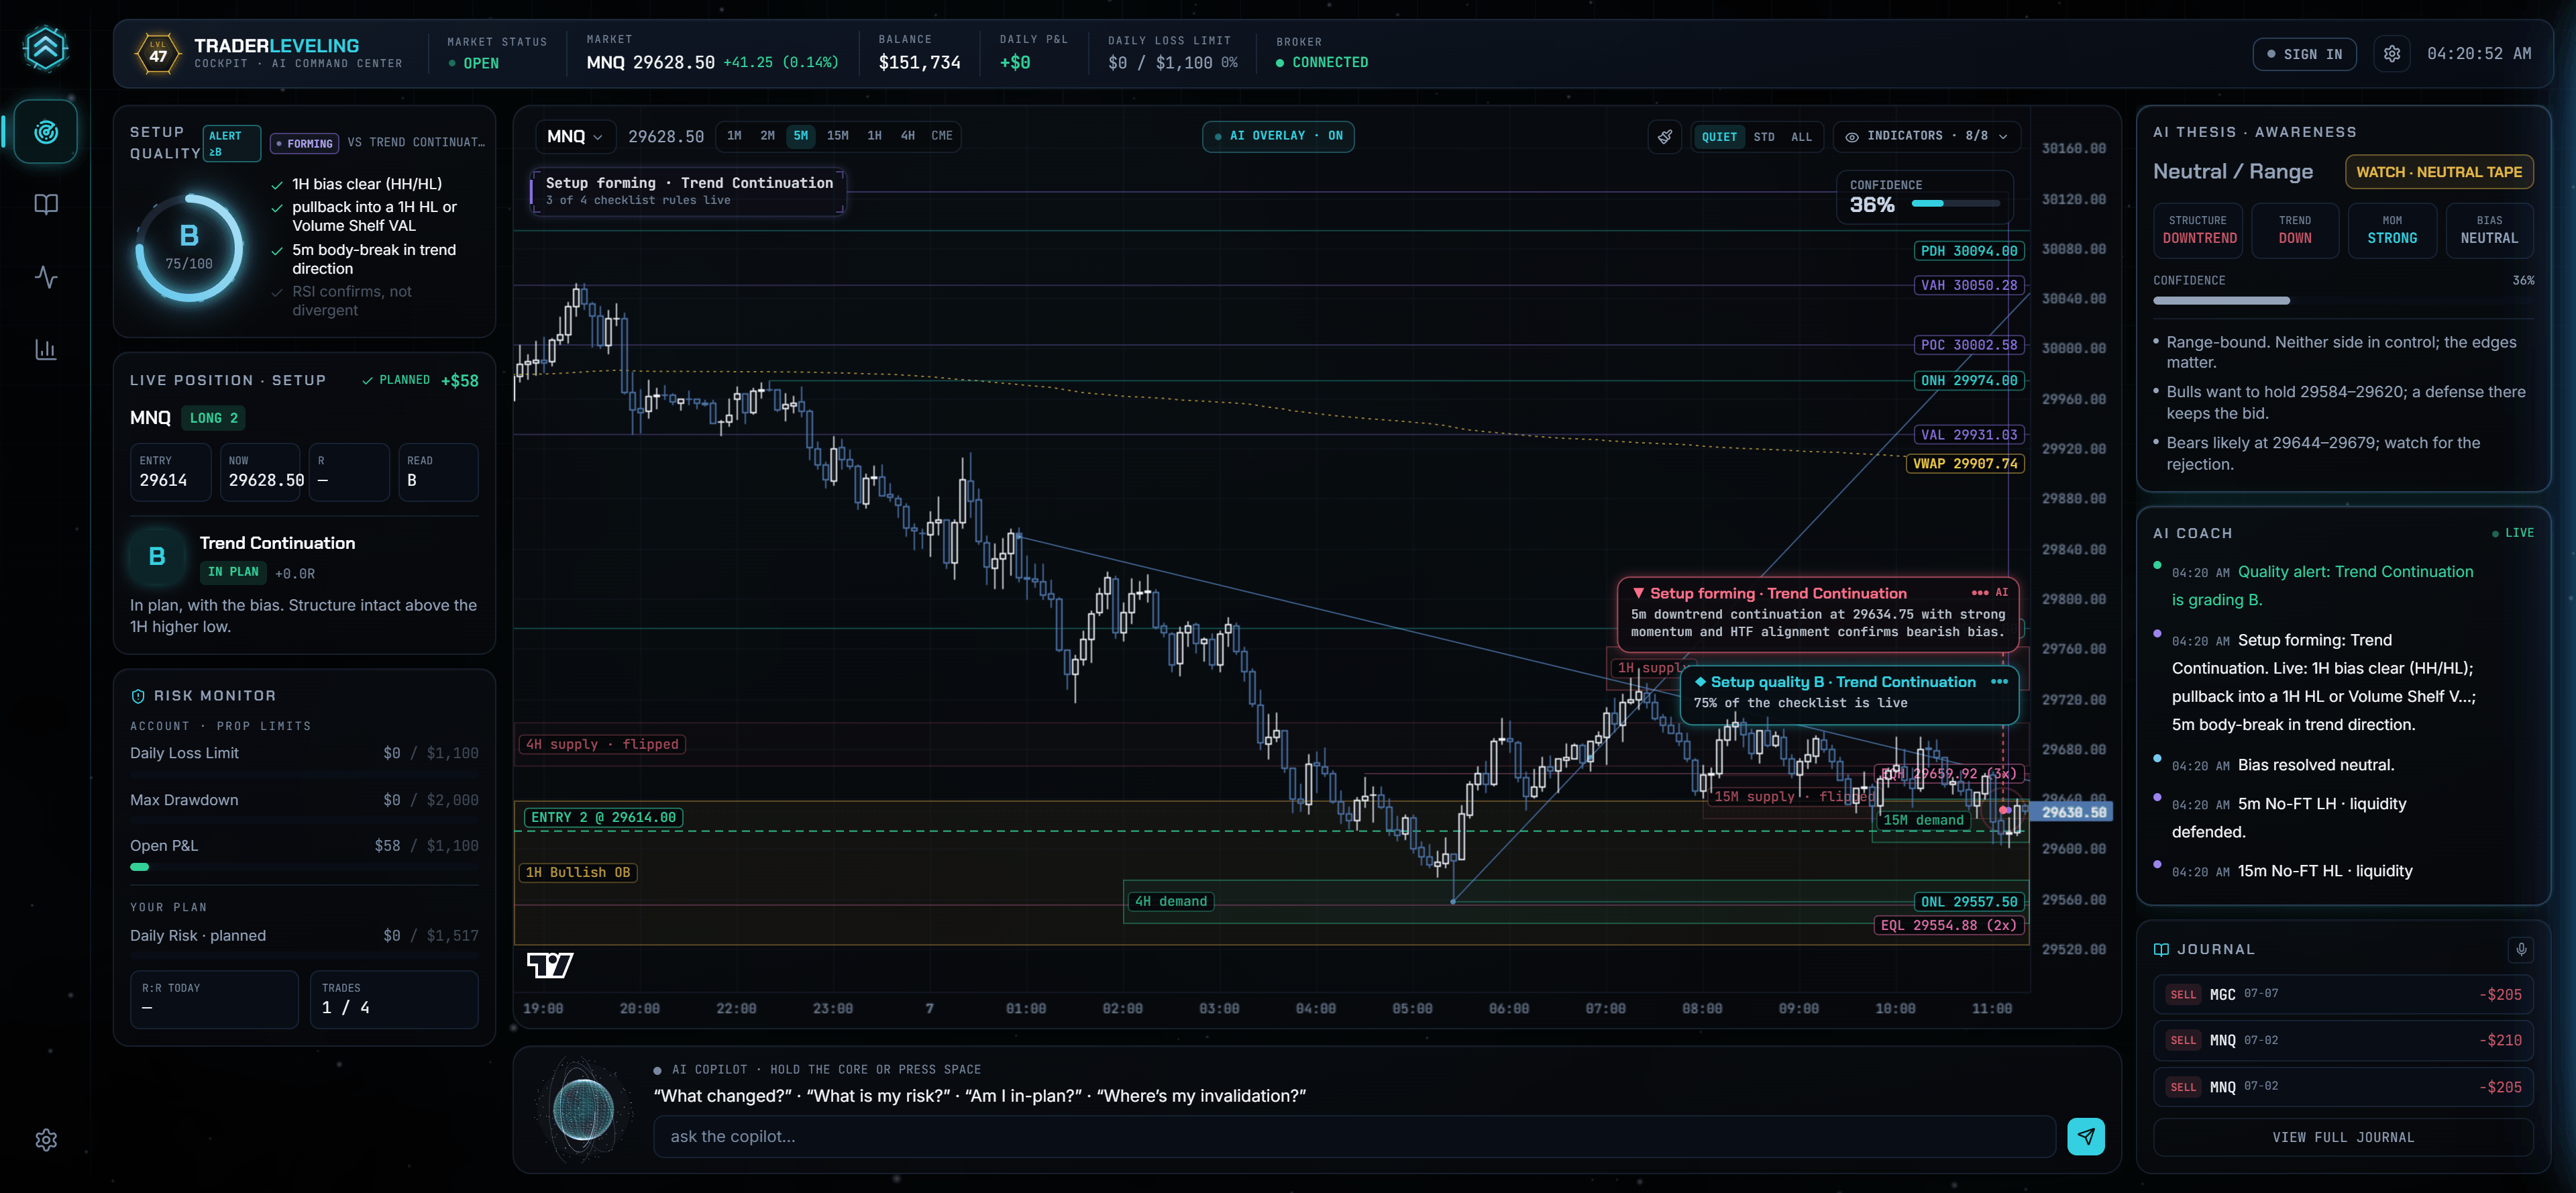Click the WATCH · NEUTRAL TAPE badge

tap(2438, 172)
